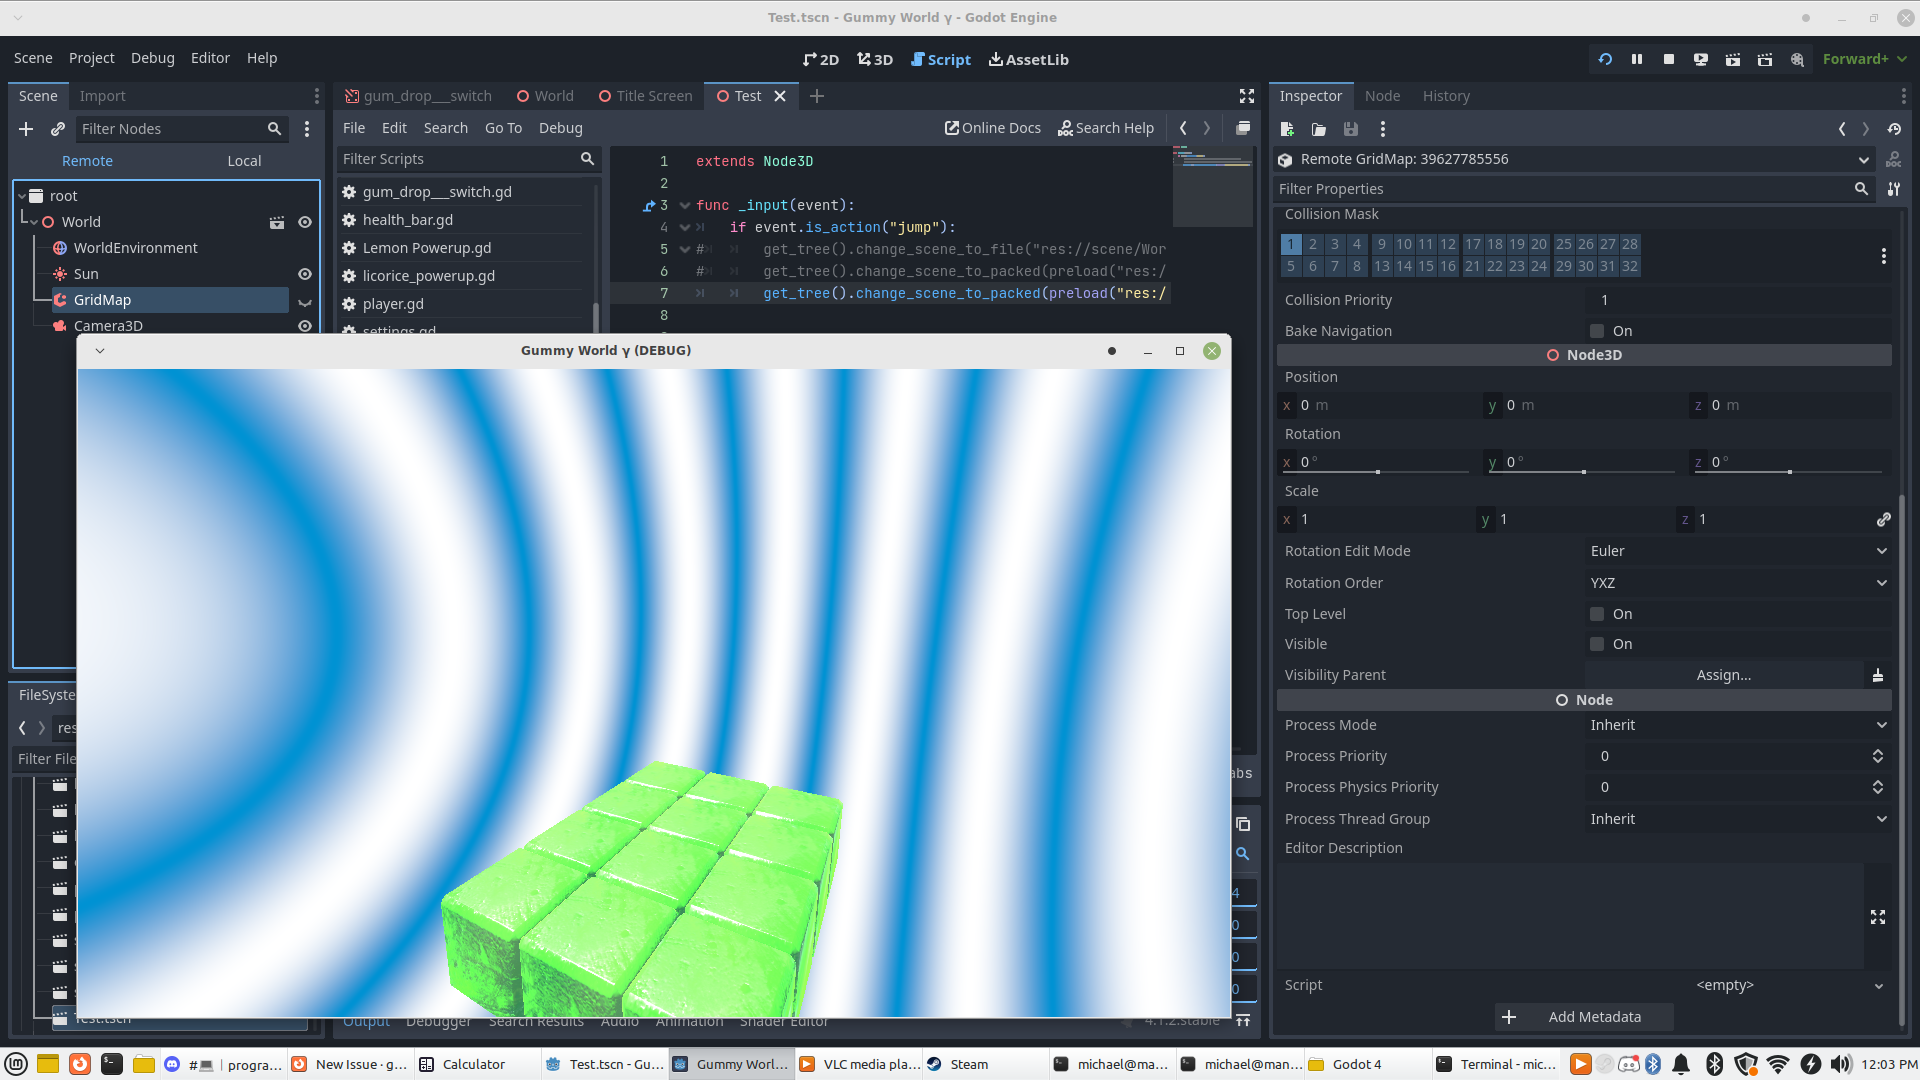
Task: Open the Debug menu in menu bar
Action: pos(152,58)
